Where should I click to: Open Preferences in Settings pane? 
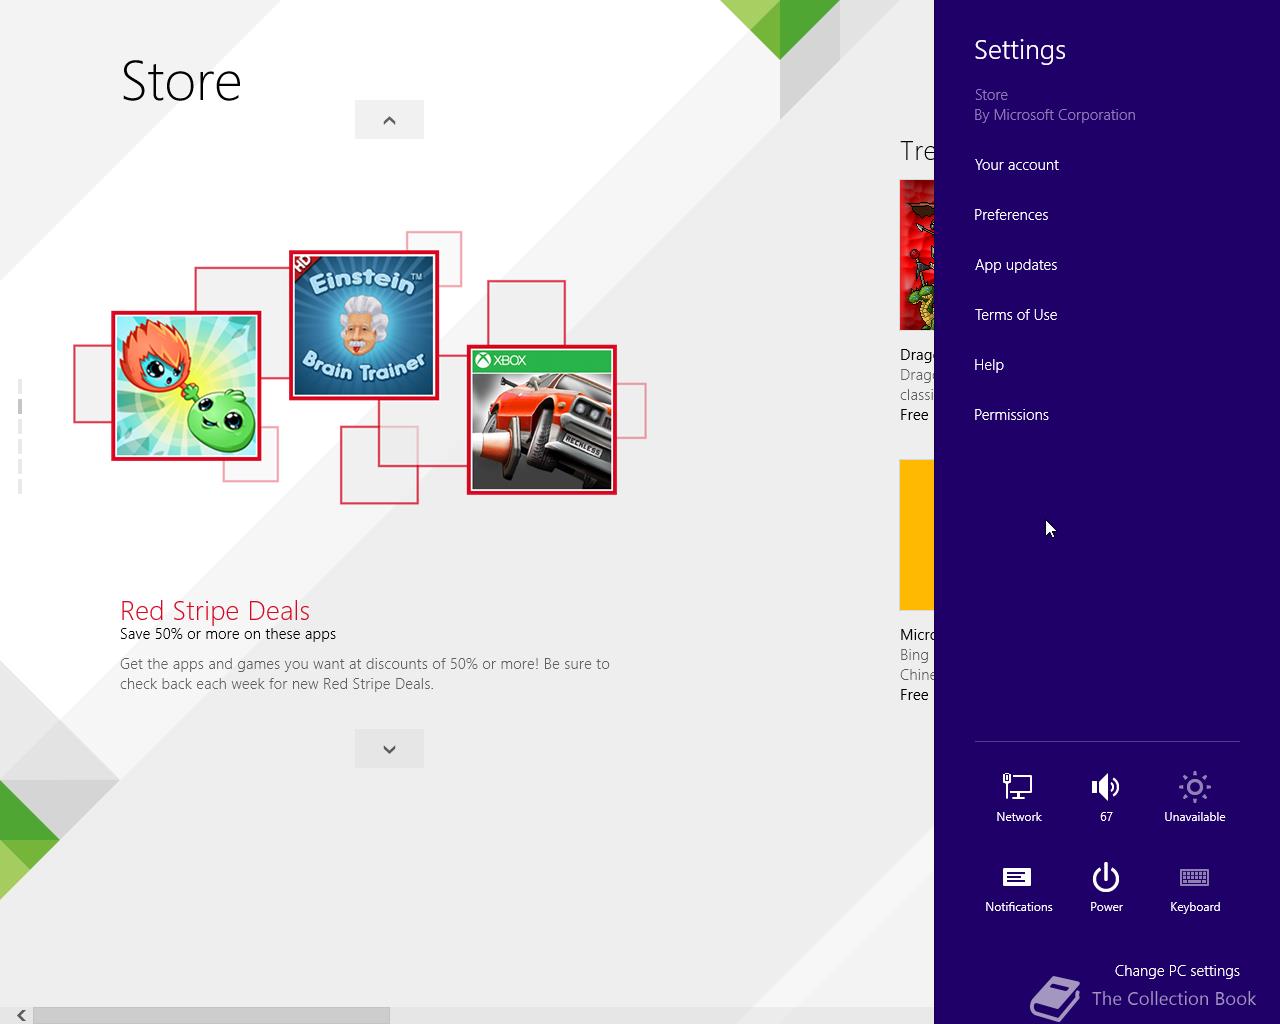pyautogui.click(x=1011, y=215)
